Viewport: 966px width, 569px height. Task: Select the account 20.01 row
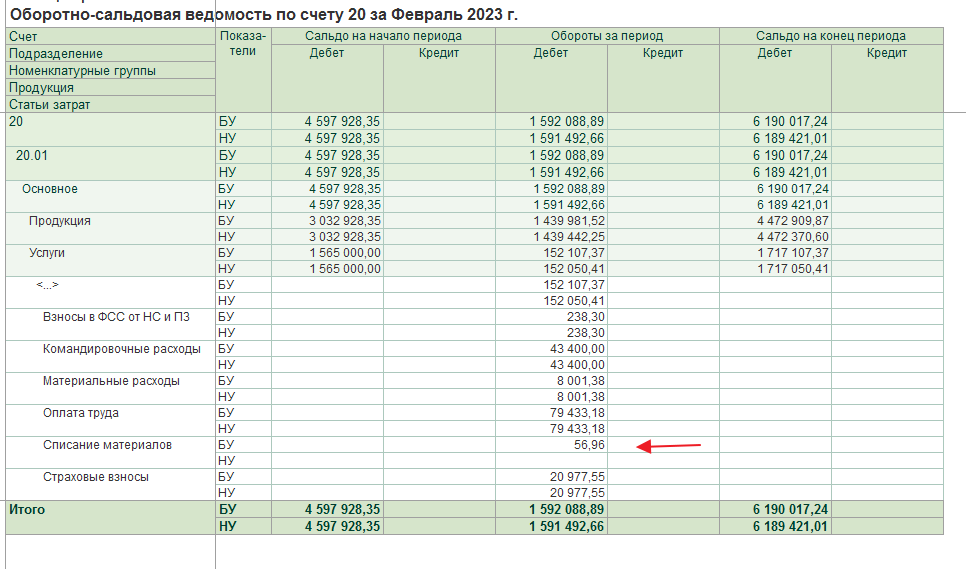click(33, 156)
